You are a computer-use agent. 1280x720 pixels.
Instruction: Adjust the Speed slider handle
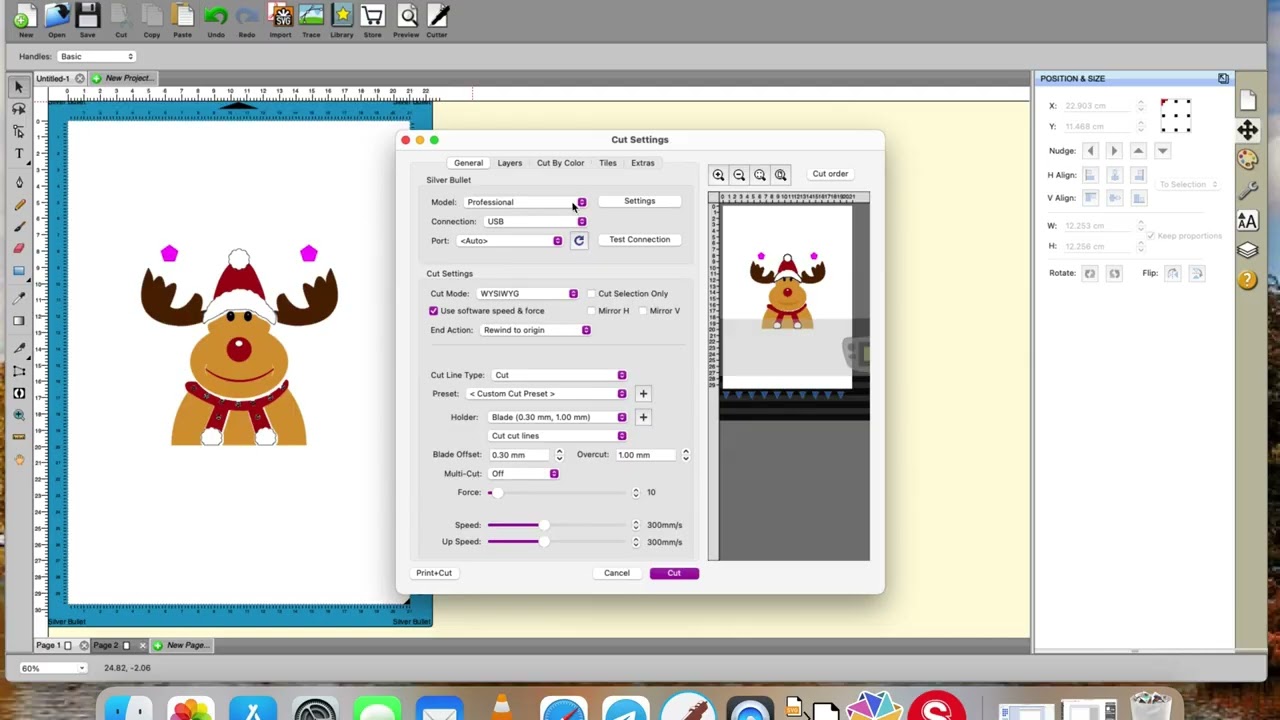(x=543, y=525)
